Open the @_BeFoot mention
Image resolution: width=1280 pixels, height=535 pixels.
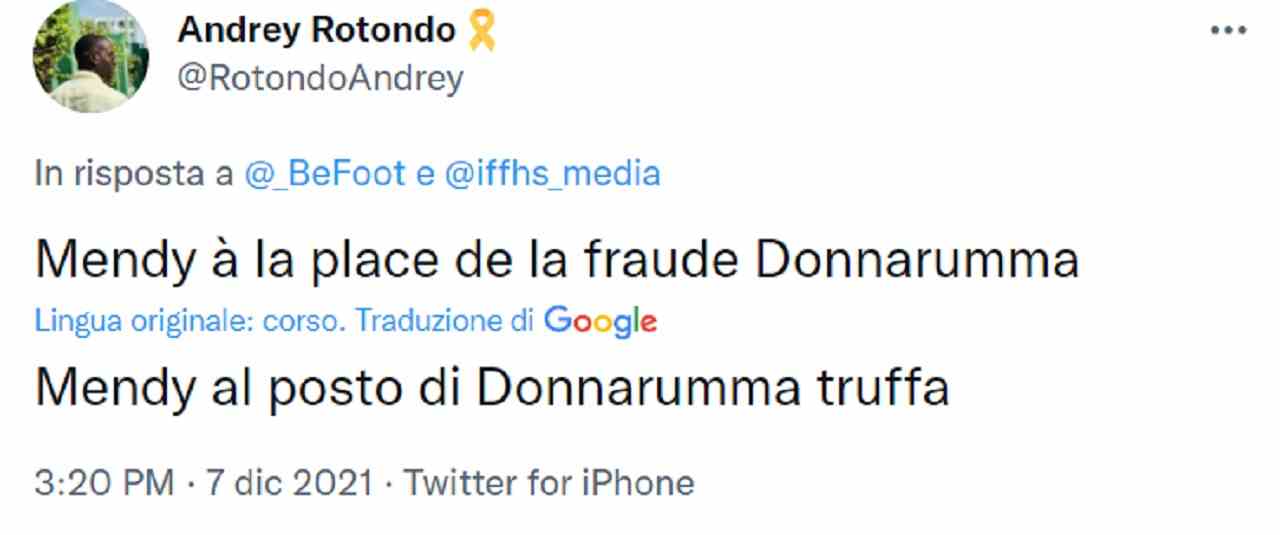[325, 174]
